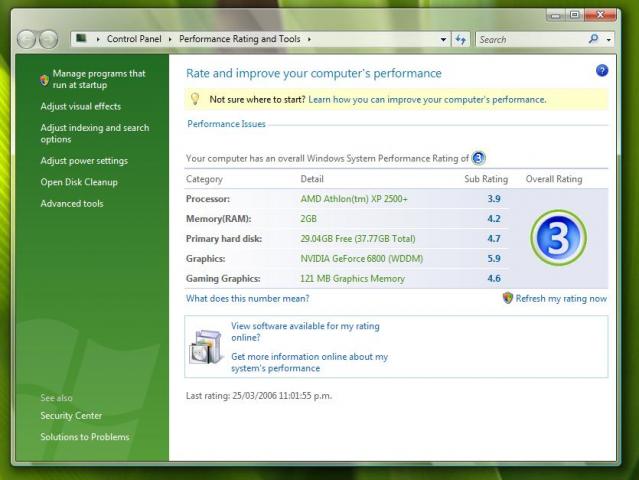
Task: Select the Gaming Graphics: row label
Action: pos(223,279)
